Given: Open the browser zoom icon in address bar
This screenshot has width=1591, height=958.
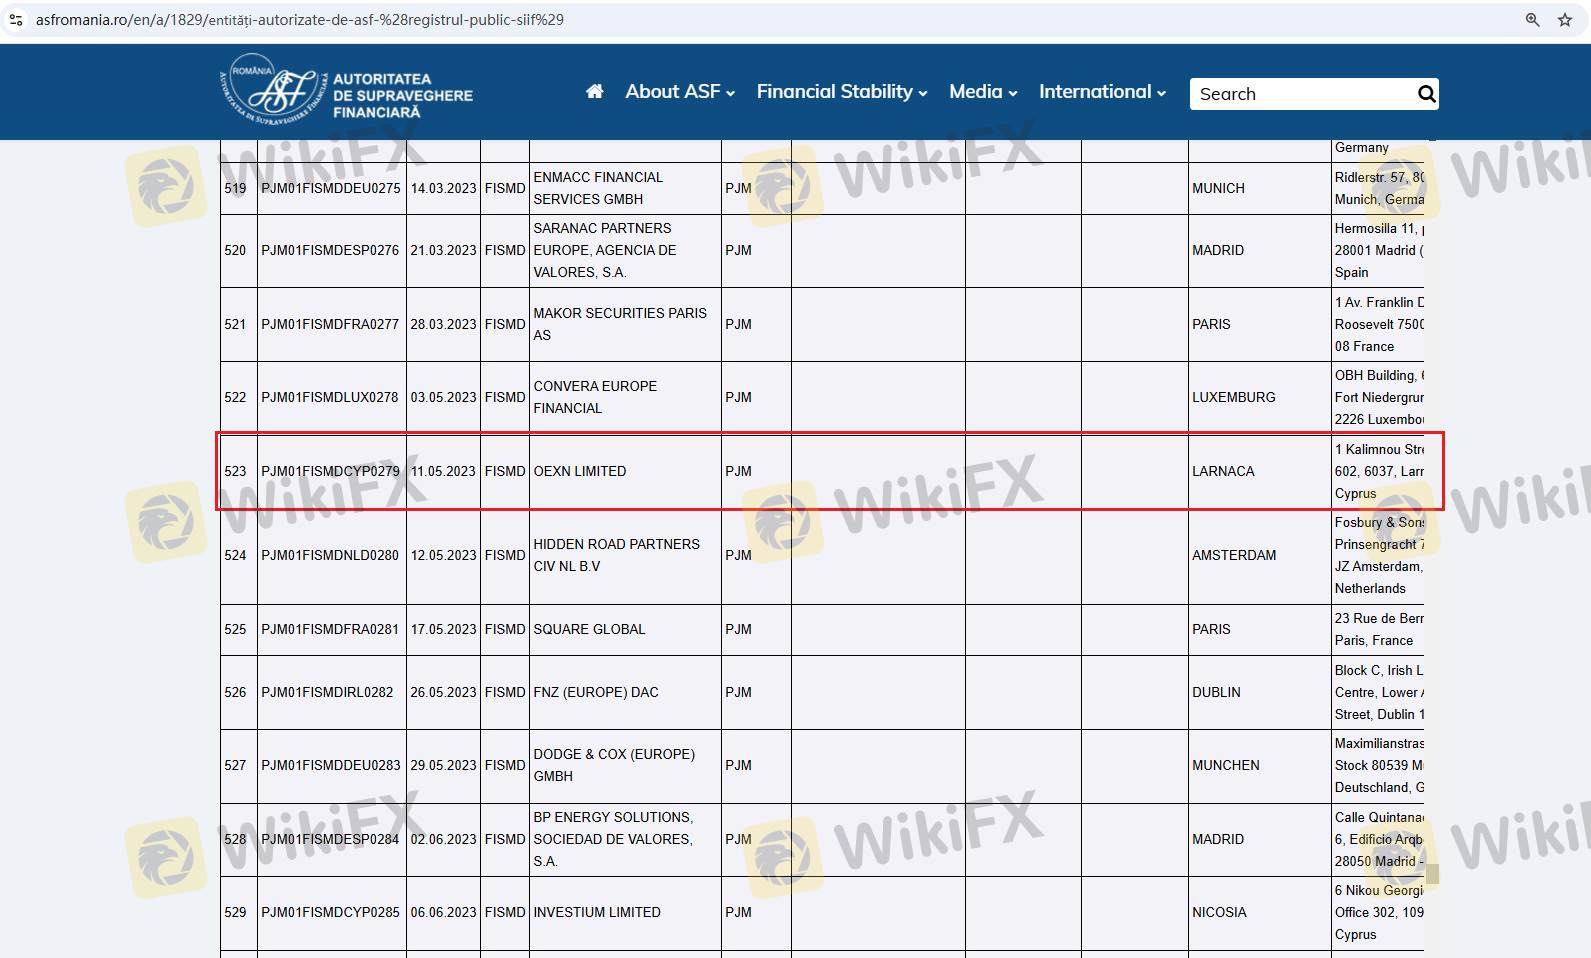Looking at the screenshot, I should click(1532, 20).
